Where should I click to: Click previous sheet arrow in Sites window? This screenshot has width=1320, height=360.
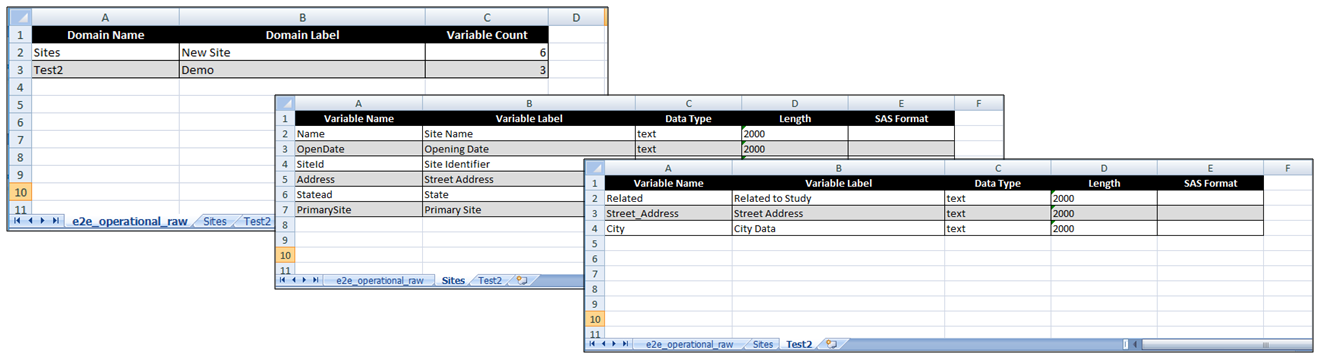pyautogui.click(x=294, y=281)
